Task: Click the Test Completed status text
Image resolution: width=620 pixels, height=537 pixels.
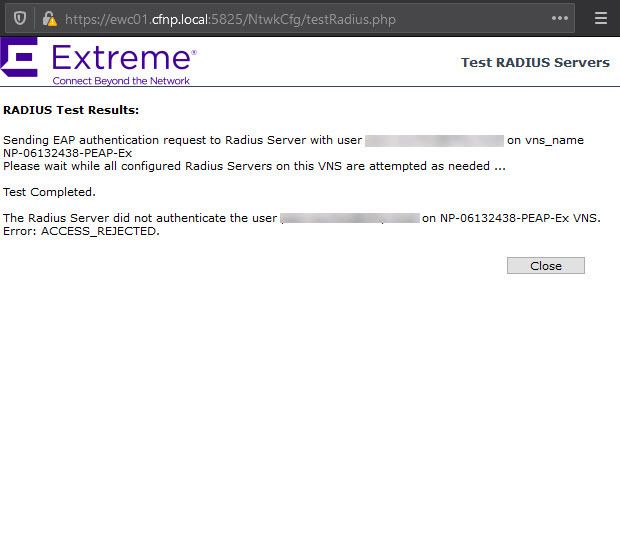Action: pos(50,192)
